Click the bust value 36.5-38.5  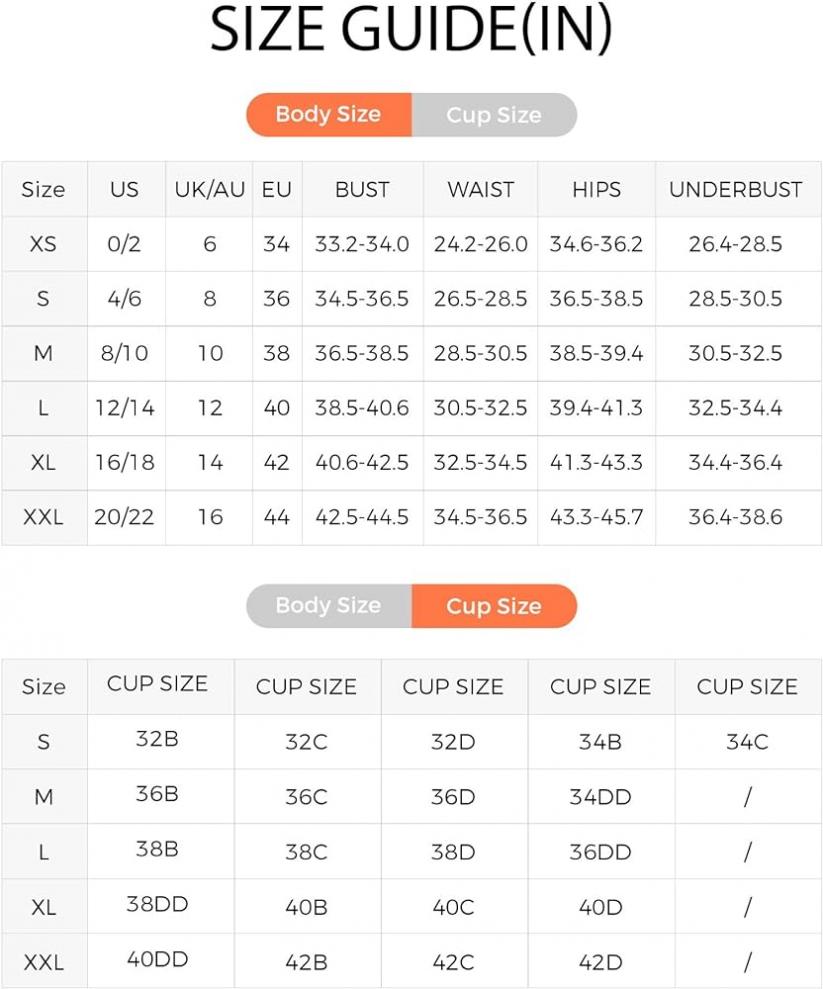point(362,353)
